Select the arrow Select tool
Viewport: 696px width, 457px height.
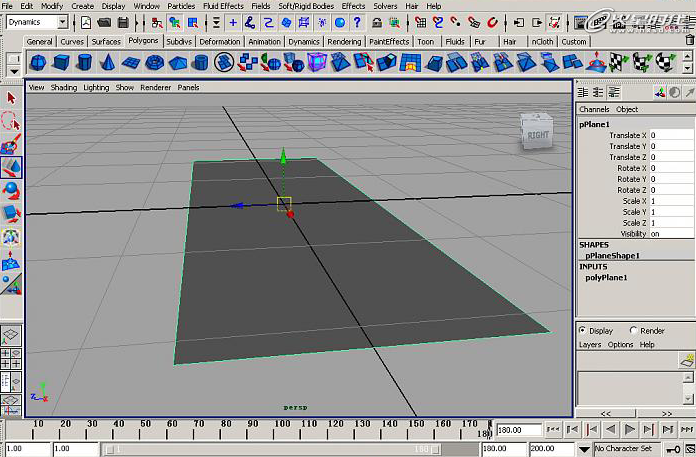(12, 98)
